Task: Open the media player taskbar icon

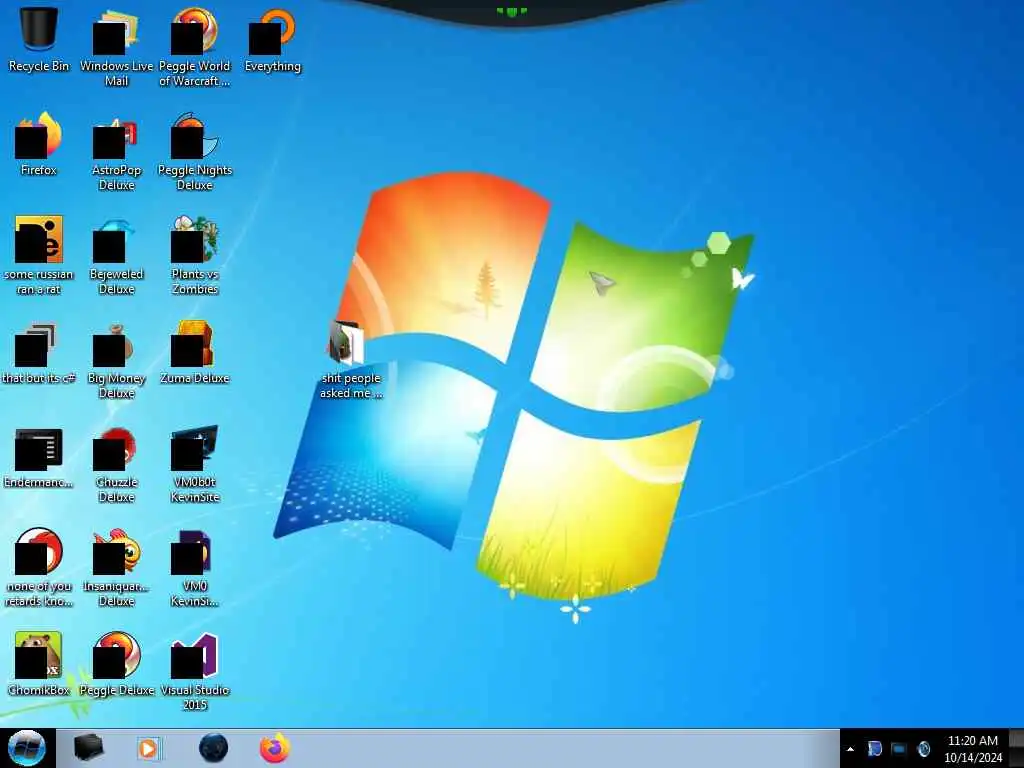Action: [148, 748]
